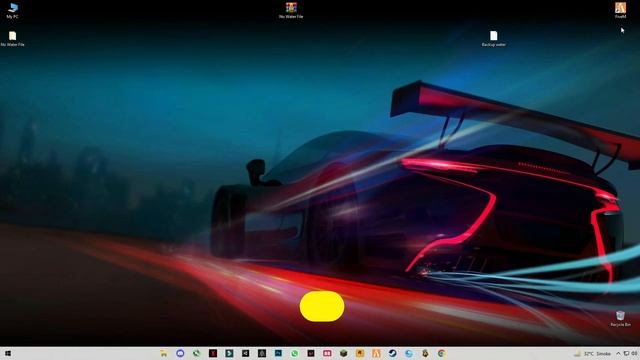Open the 32°C Smoke weather widget

coord(593,353)
